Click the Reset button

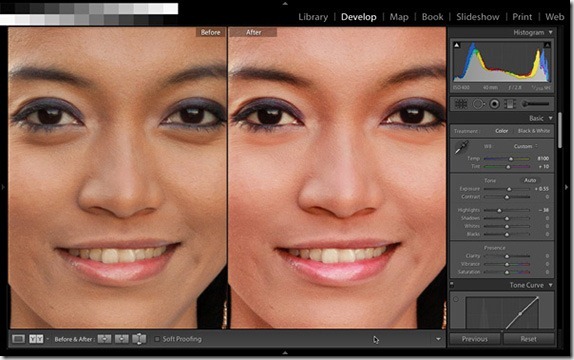coord(529,339)
